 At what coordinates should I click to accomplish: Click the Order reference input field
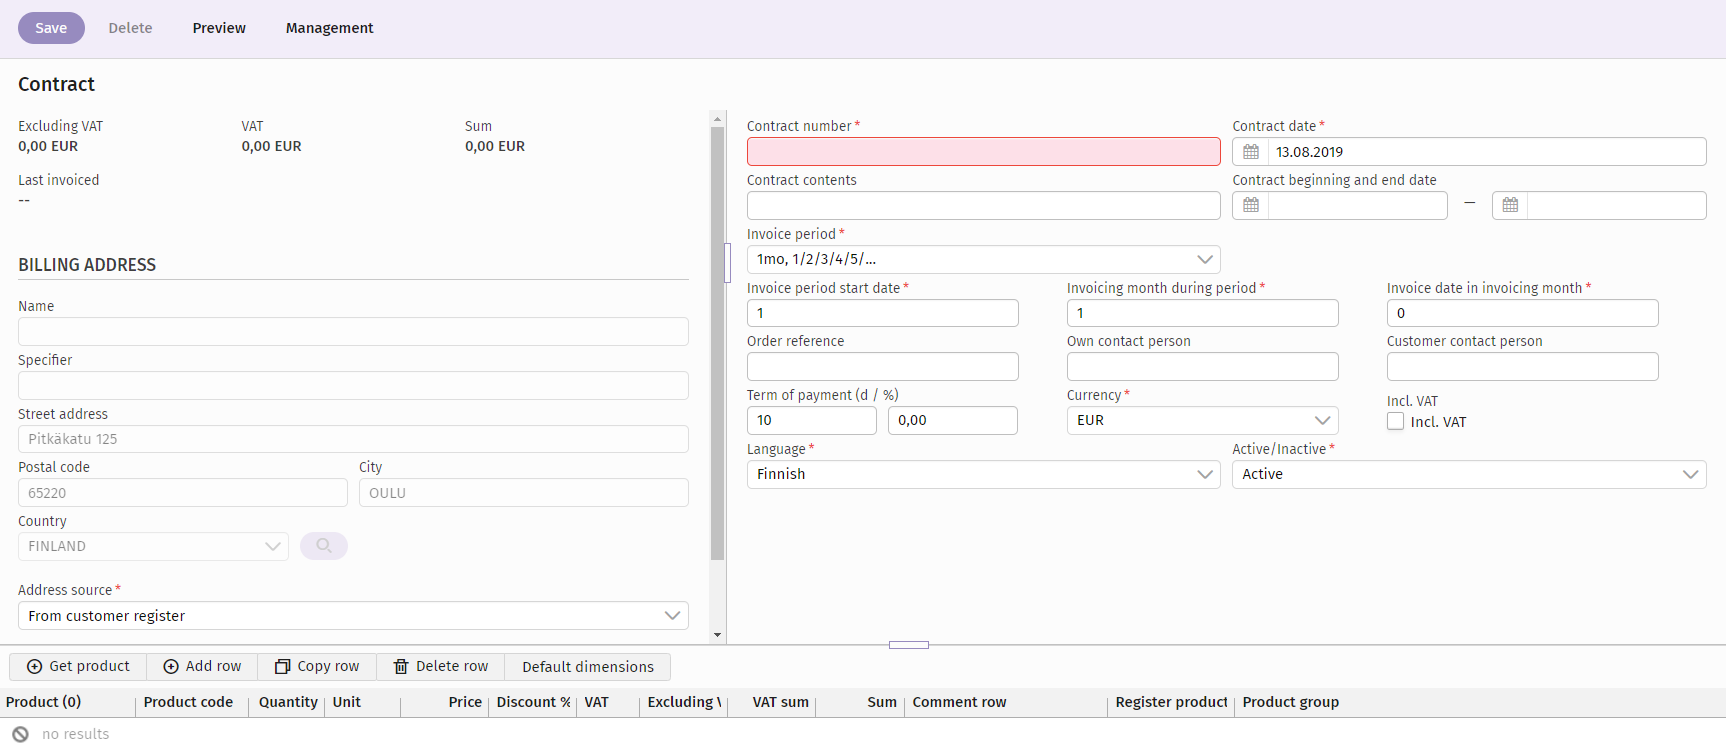point(883,367)
